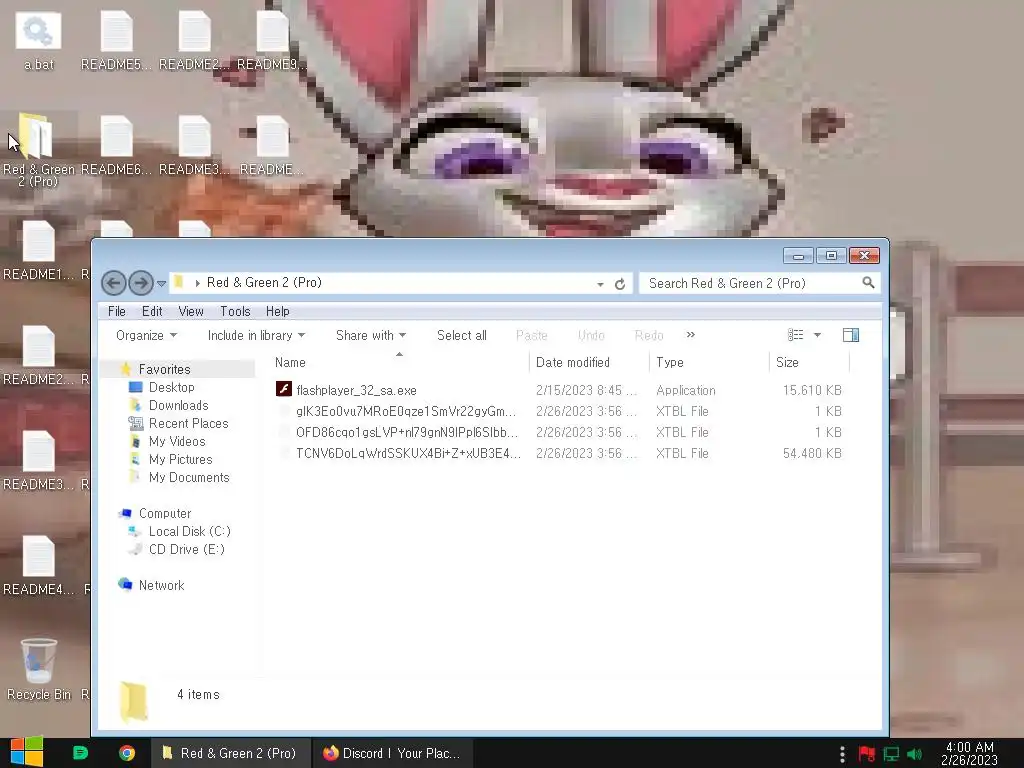Select the OFD86cqo1gsLVP+nl79gnN9IPpl6SIbb file
Screen dimensions: 1024x768
[x=407, y=432]
